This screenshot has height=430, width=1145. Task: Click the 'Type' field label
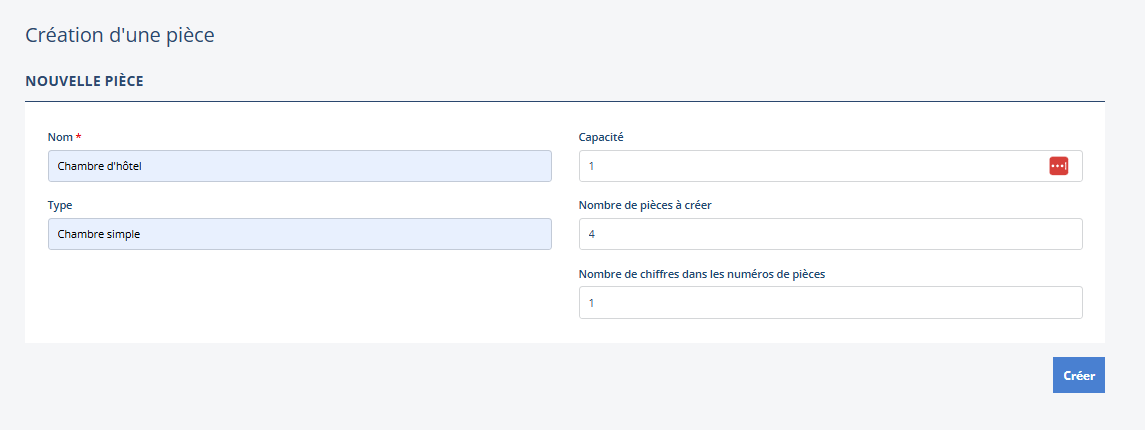60,205
